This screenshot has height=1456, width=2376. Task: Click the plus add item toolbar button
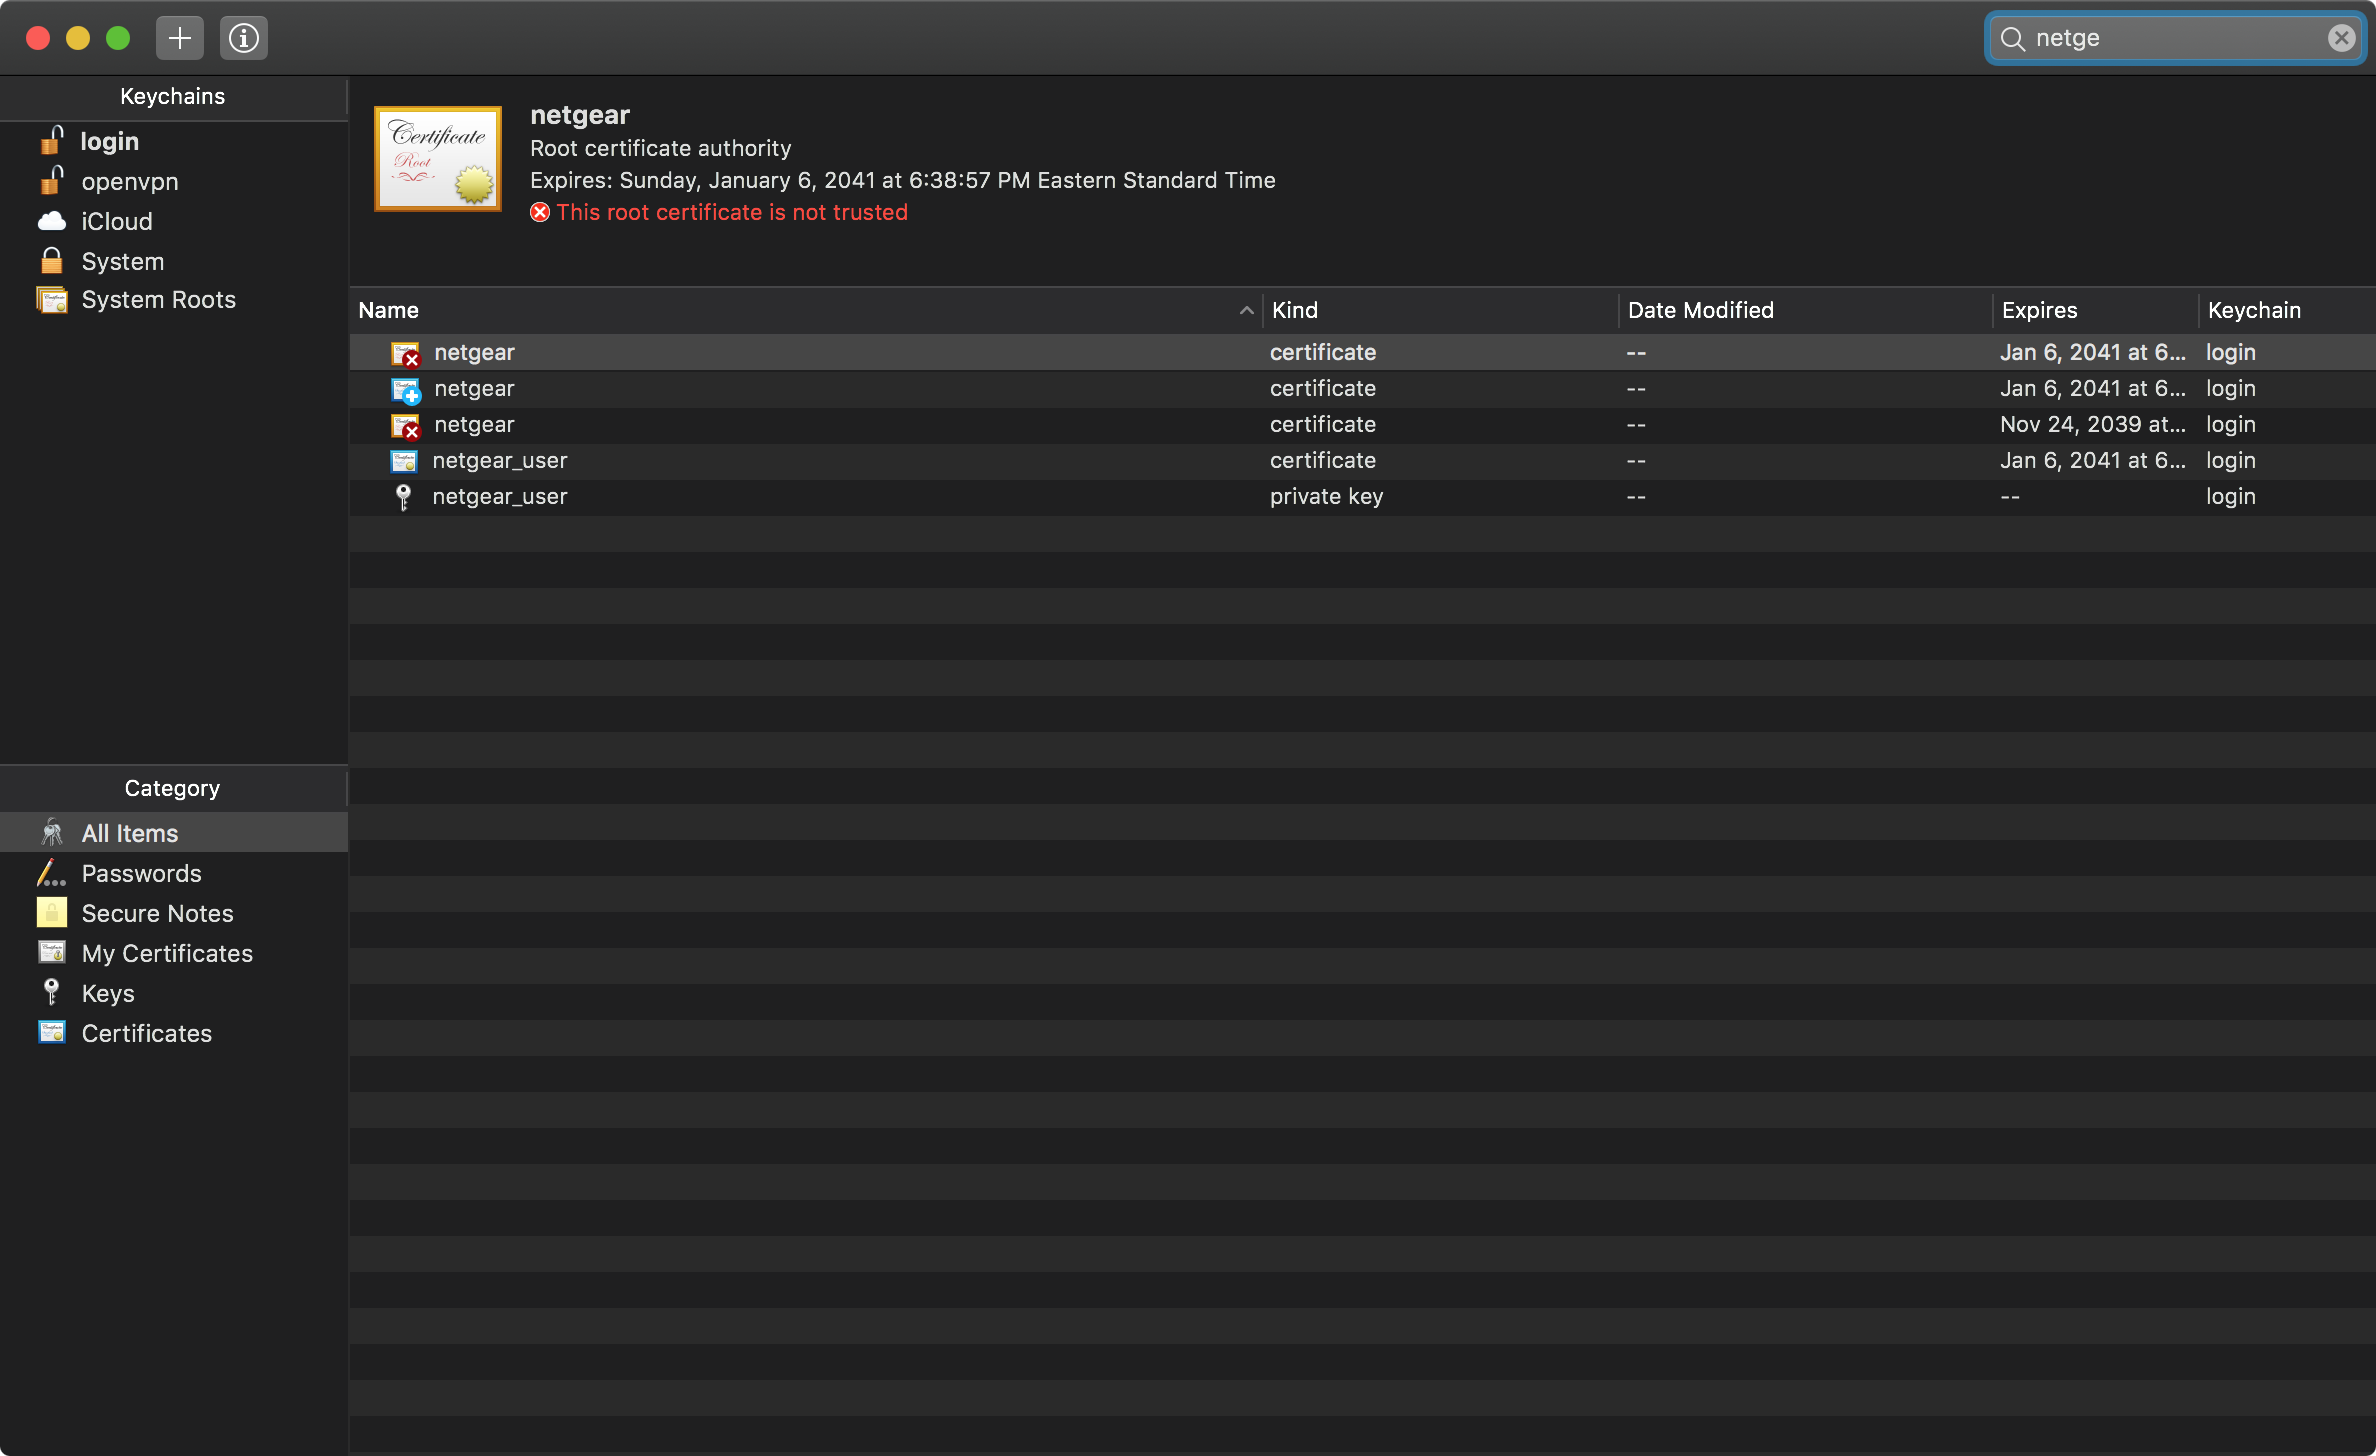pyautogui.click(x=180, y=38)
